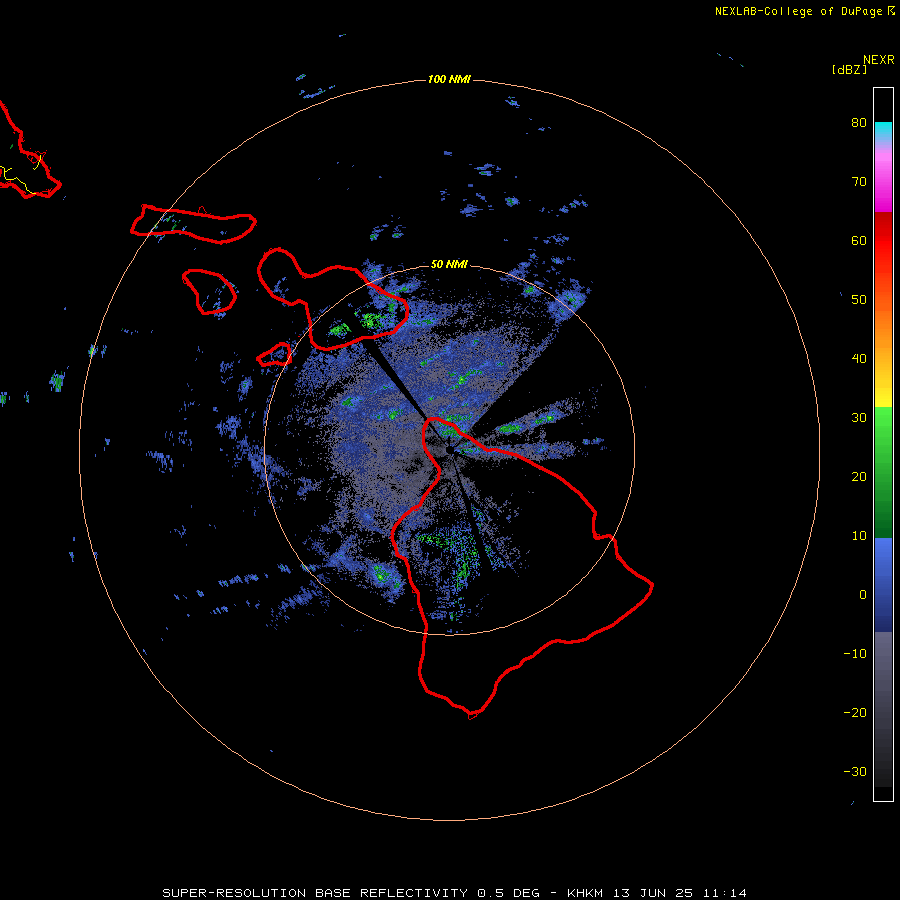The image size is (900, 900).
Task: Click the -10 dBZ color scale label
Action: point(855,654)
